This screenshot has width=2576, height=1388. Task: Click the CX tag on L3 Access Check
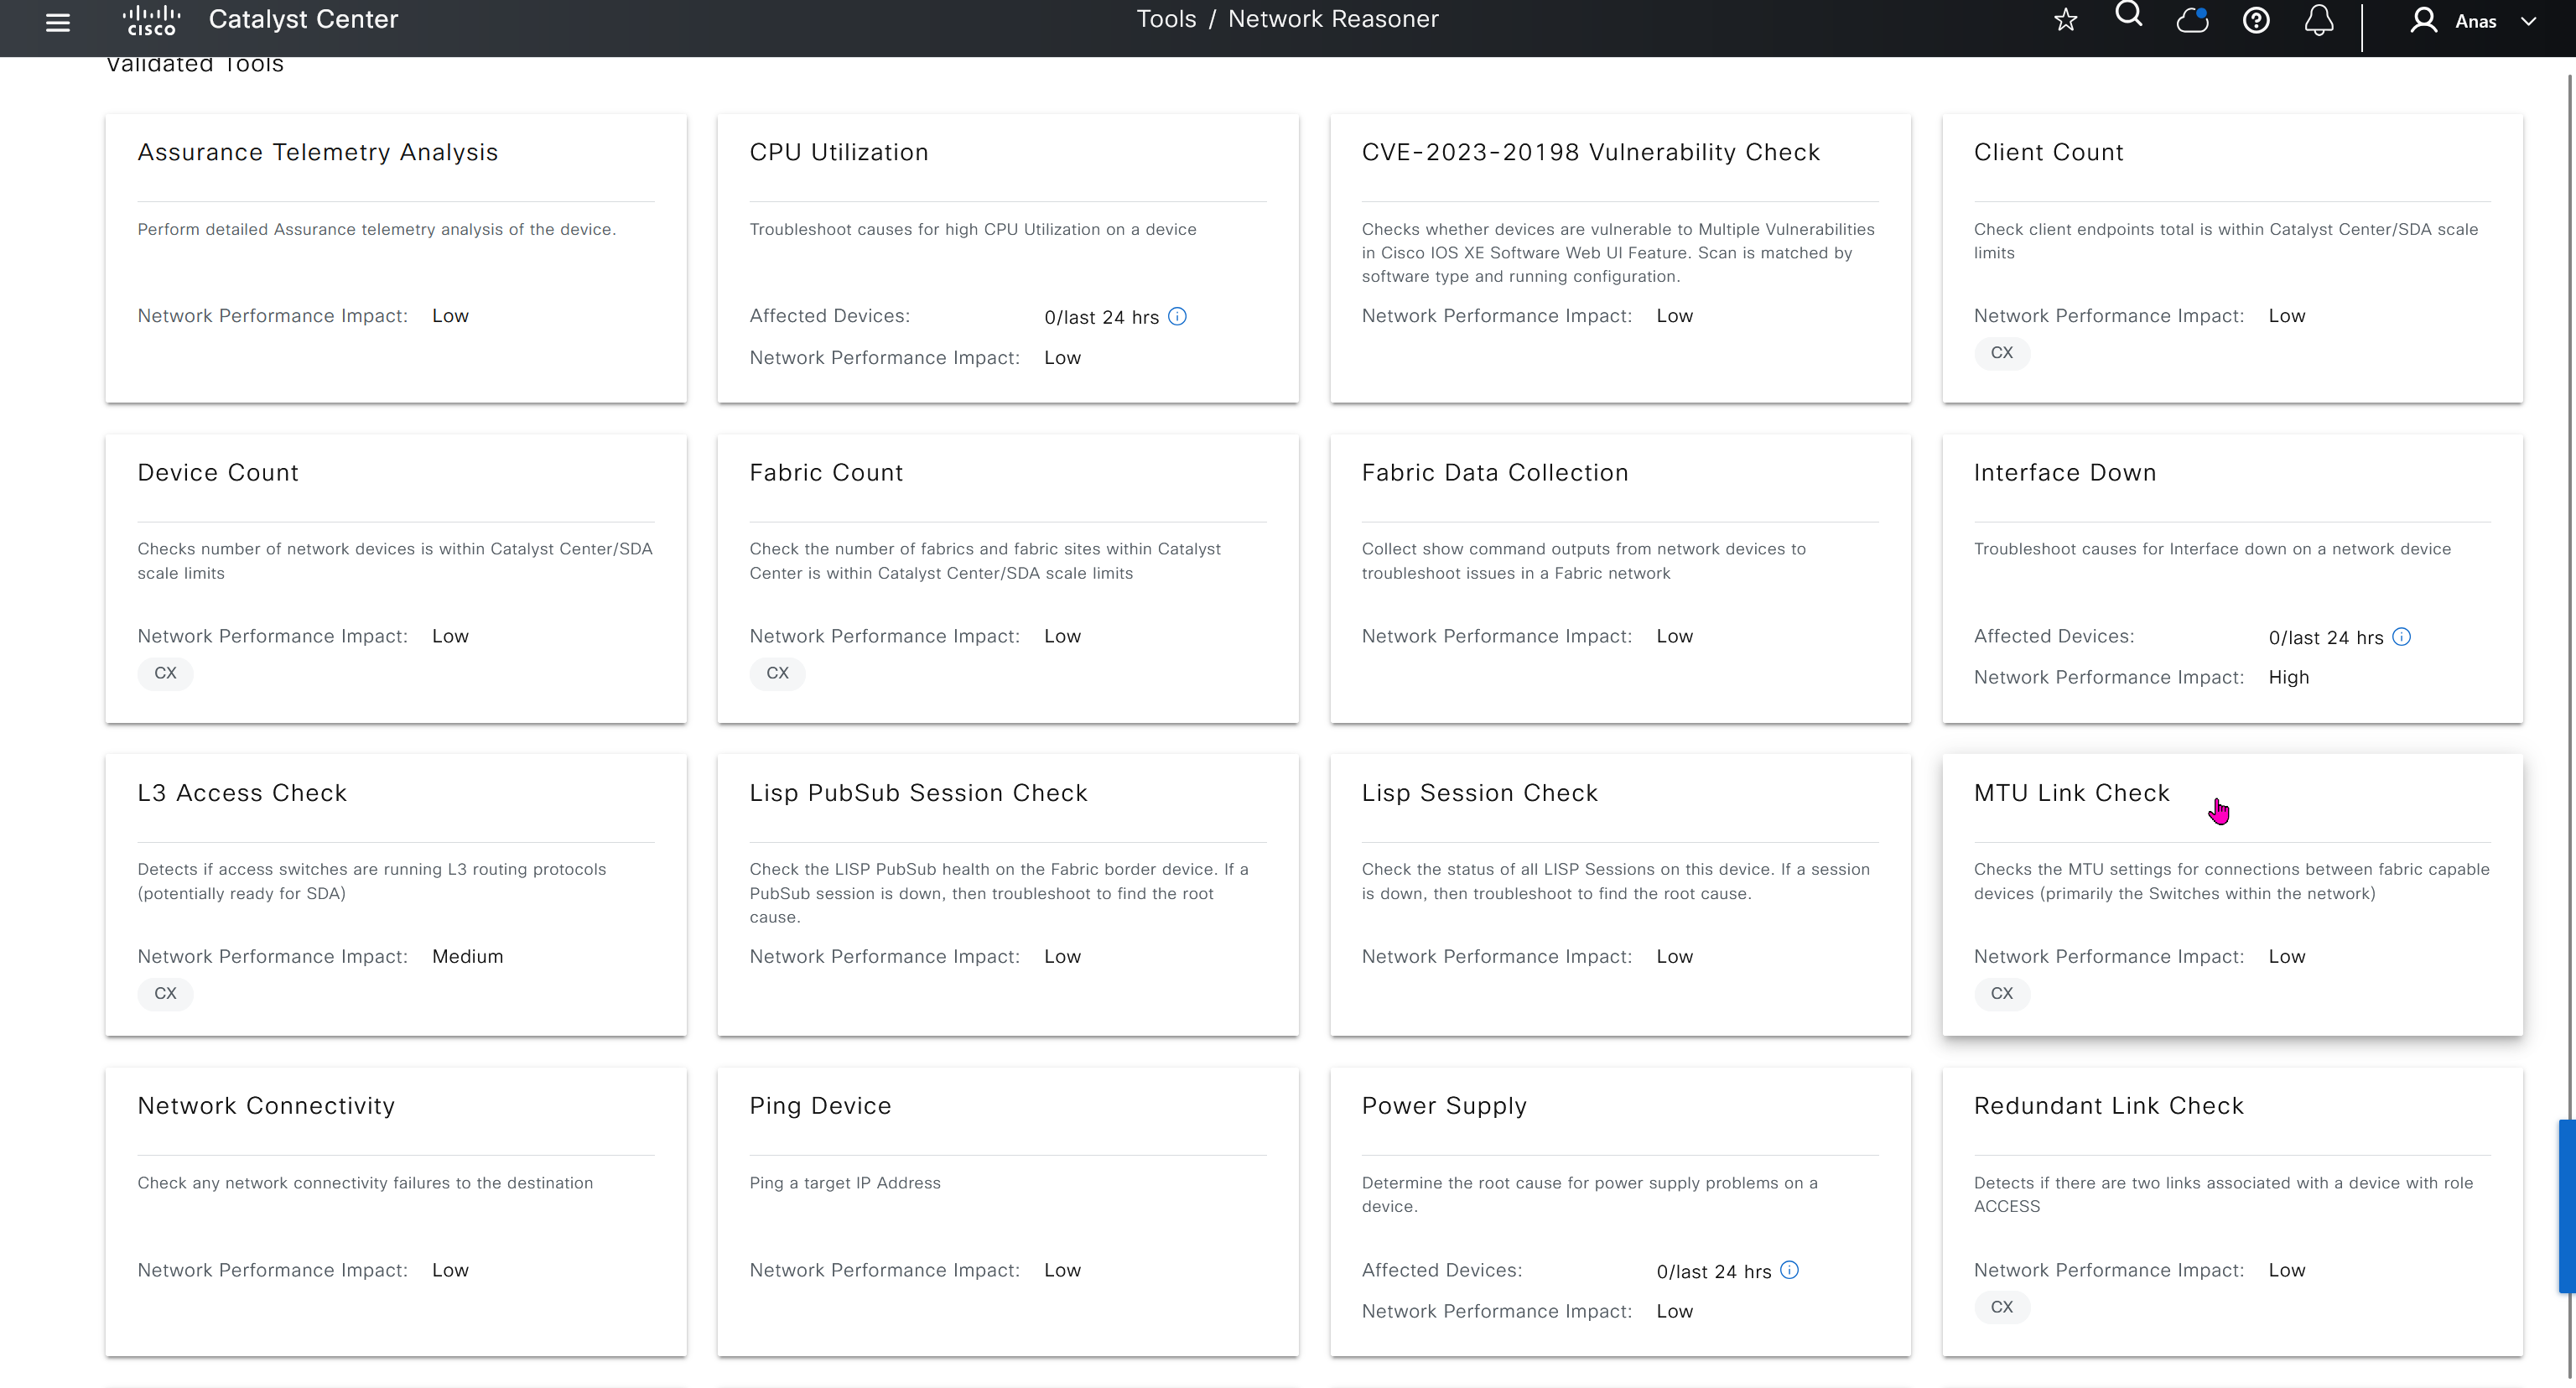[165, 994]
